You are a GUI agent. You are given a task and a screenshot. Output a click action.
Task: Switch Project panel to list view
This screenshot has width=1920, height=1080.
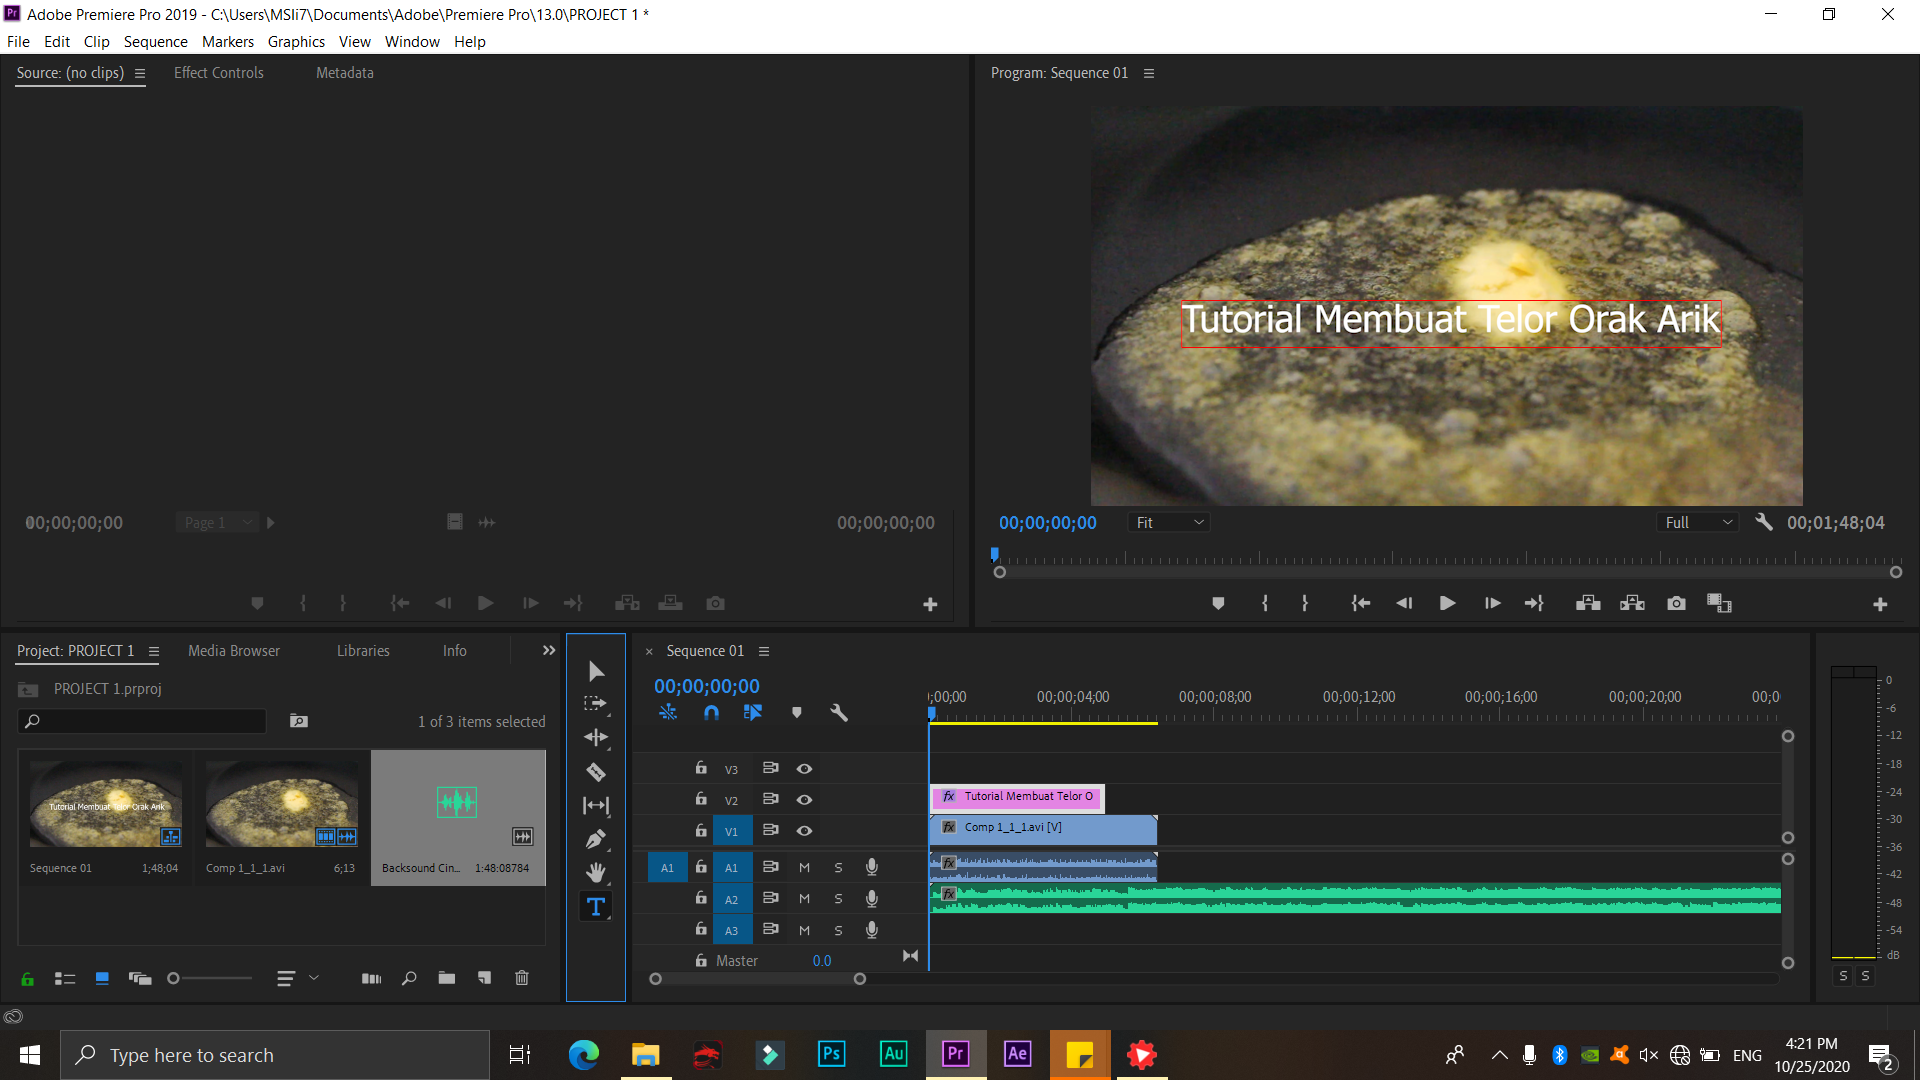pyautogui.click(x=65, y=979)
